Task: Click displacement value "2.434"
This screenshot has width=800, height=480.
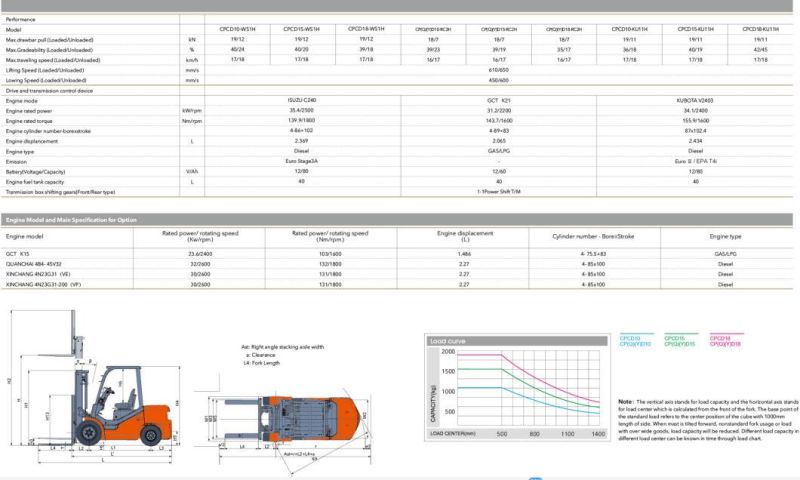Action: pos(695,141)
